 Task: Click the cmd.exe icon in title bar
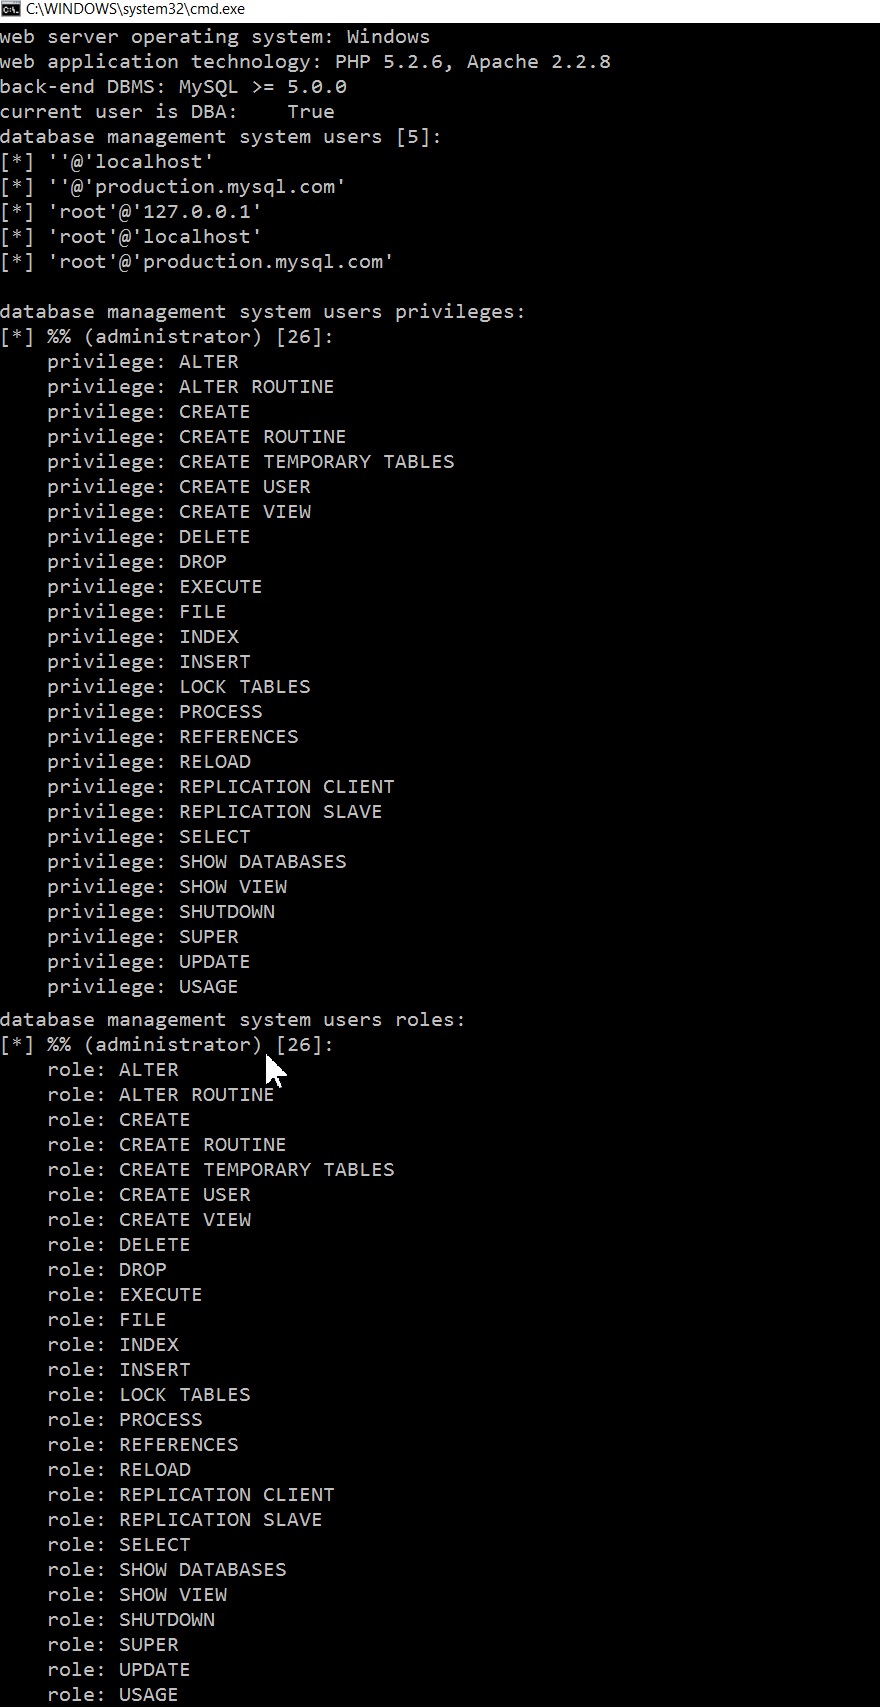[x=11, y=9]
